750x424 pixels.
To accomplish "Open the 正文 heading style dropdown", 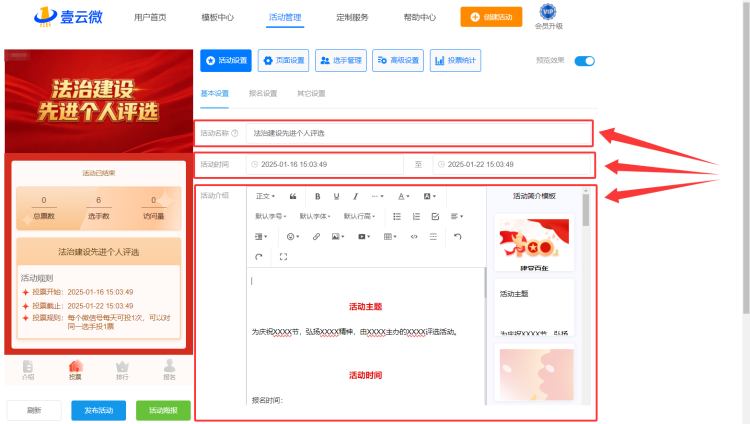I will point(265,196).
